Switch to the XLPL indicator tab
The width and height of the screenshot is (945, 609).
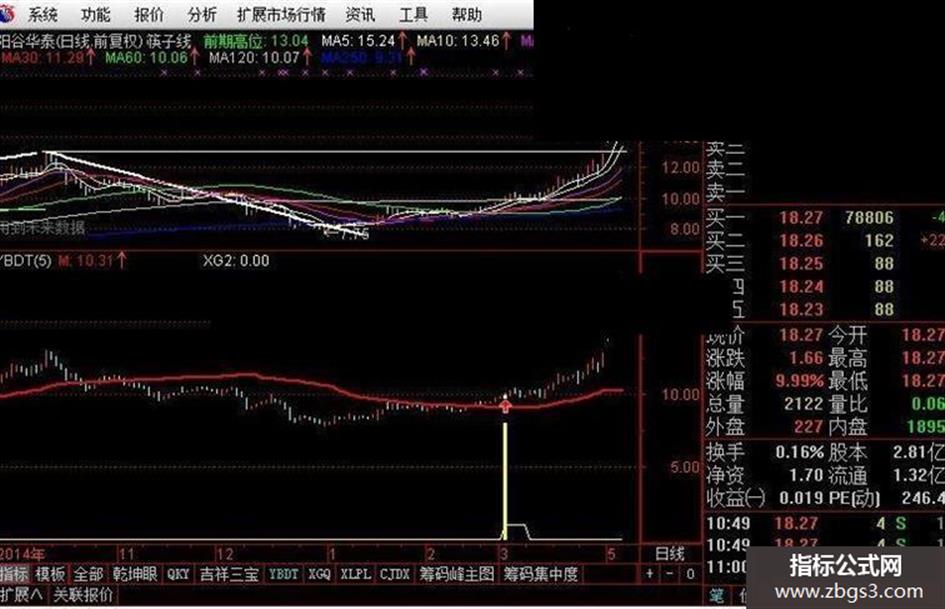pyautogui.click(x=356, y=573)
